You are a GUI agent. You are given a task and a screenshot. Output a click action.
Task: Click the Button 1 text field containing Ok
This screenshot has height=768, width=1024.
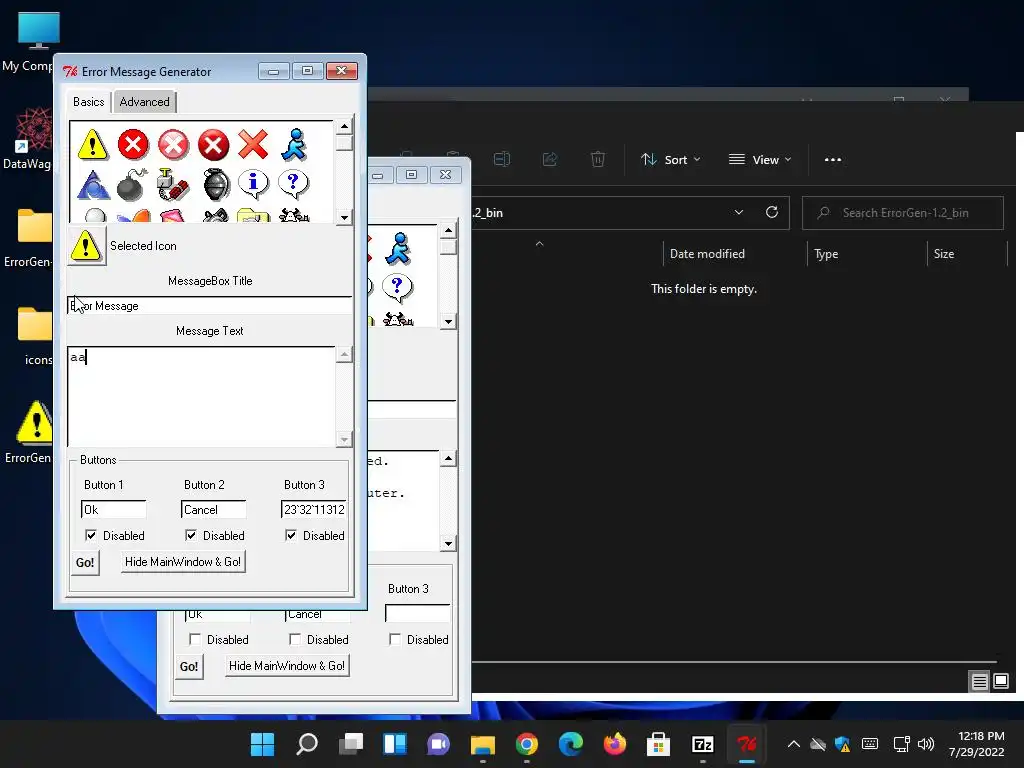(114, 509)
